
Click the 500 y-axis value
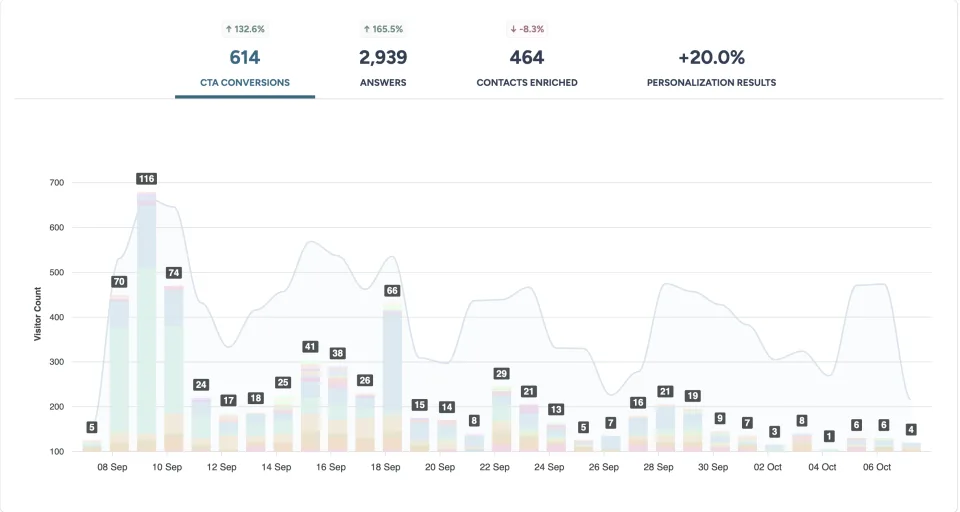[56, 273]
